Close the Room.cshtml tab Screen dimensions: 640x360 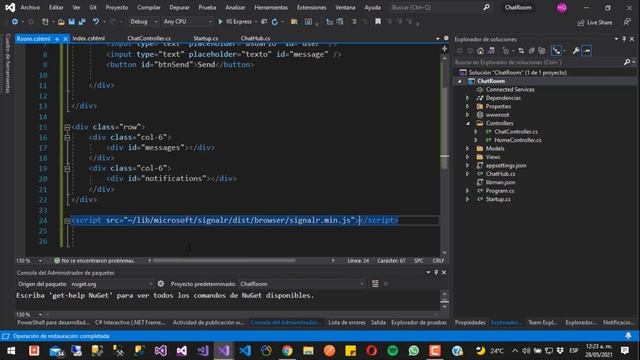pos(65,39)
